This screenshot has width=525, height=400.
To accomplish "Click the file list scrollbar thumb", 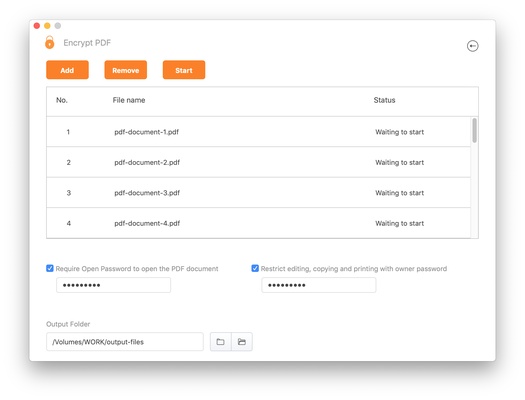I will coord(474,131).
